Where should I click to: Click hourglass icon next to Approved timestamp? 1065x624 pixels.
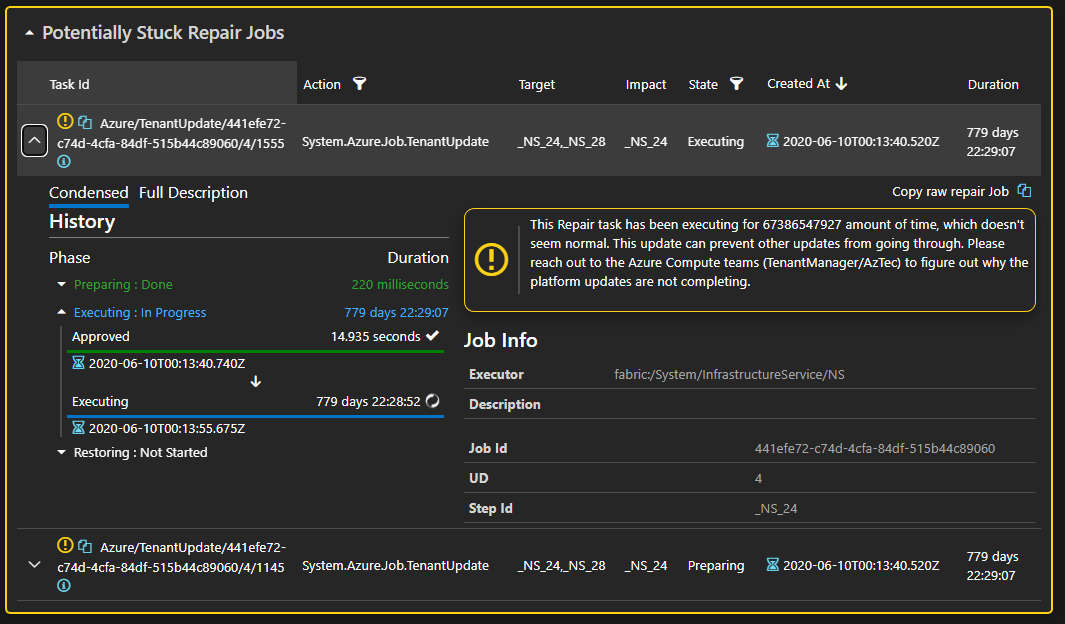click(79, 363)
